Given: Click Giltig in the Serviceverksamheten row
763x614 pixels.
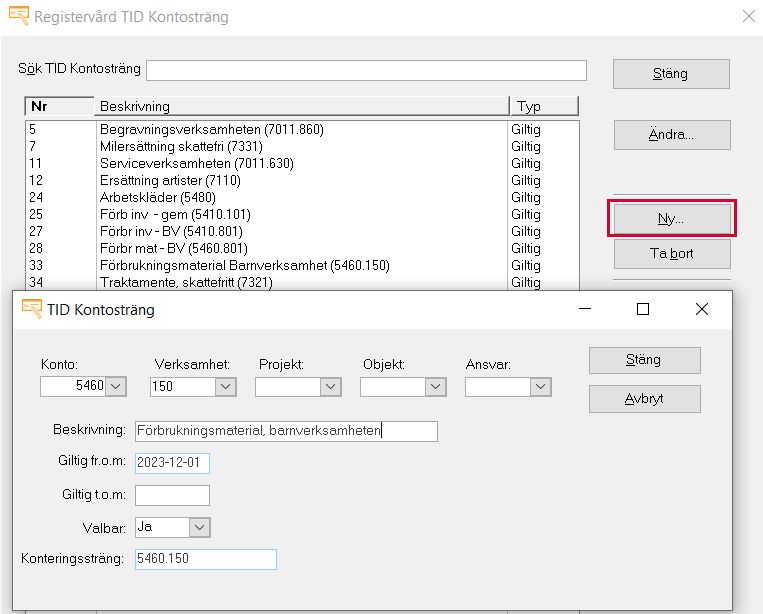Looking at the screenshot, I should tap(526, 163).
